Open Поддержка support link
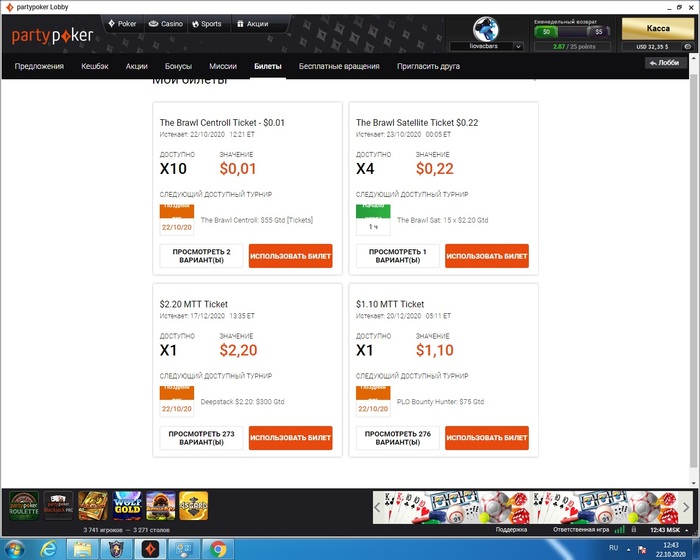 click(x=511, y=530)
